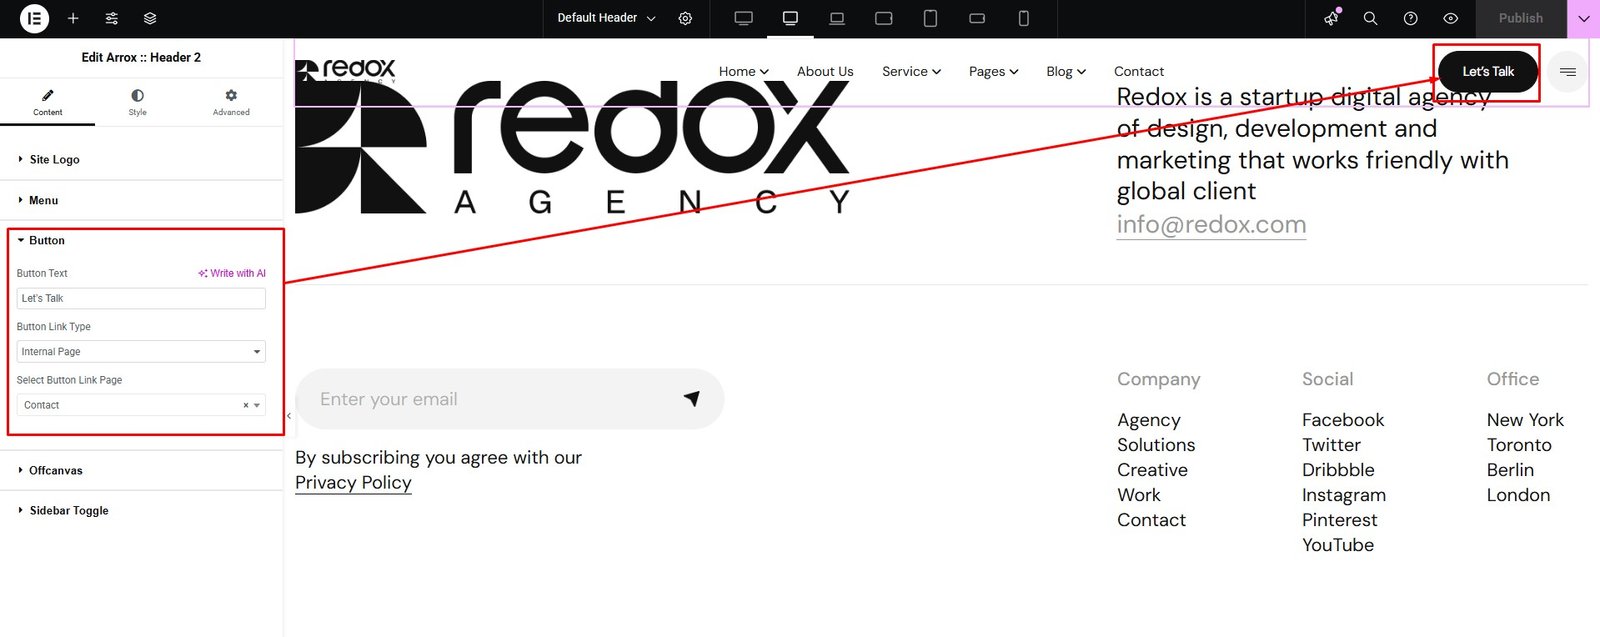The width and height of the screenshot is (1600, 637).
Task: Open What's New notifications icon
Action: pyautogui.click(x=1331, y=18)
